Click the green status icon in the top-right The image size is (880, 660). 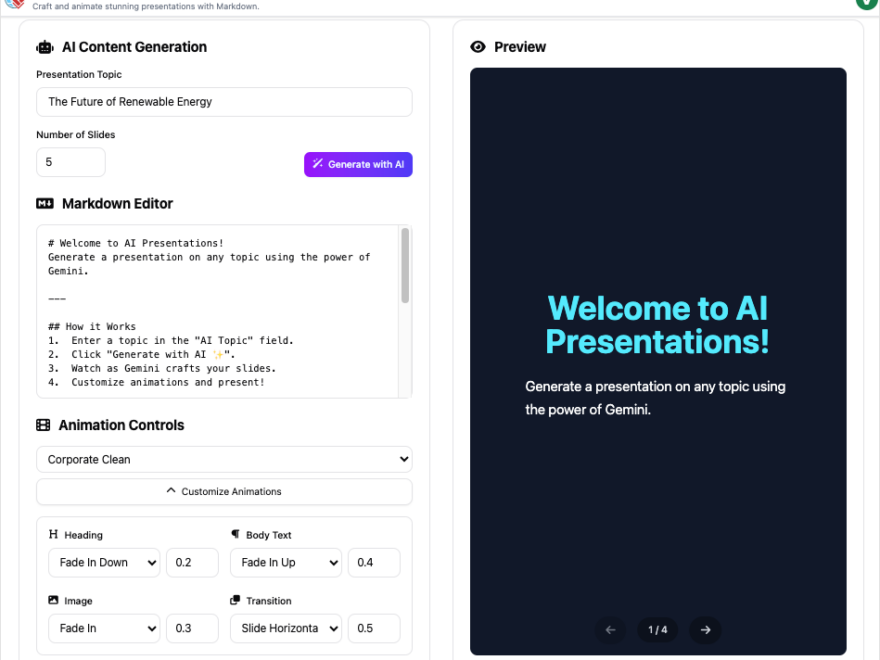tap(865, 4)
